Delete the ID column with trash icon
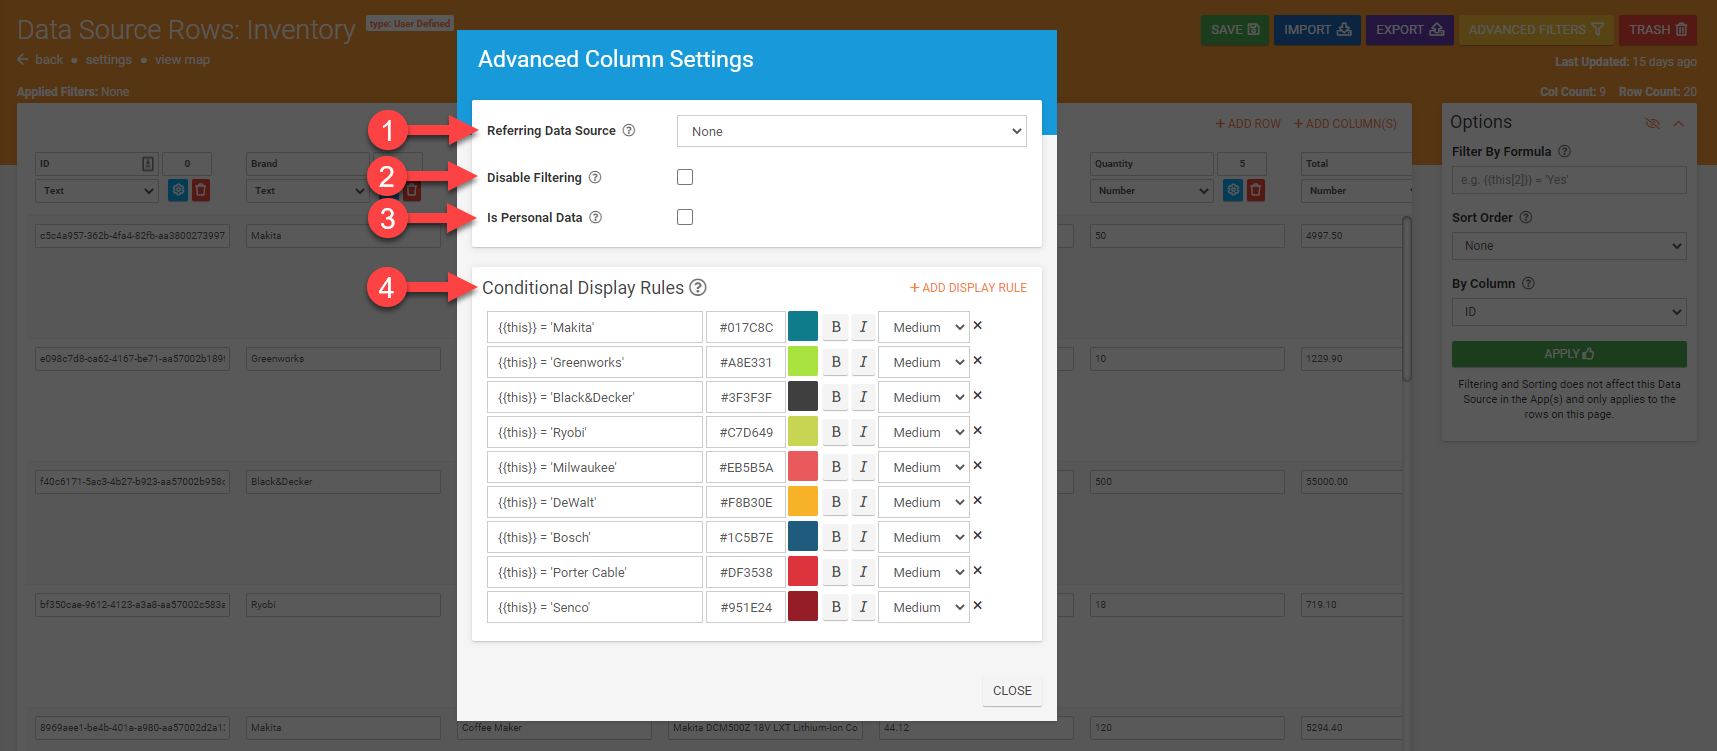 201,190
